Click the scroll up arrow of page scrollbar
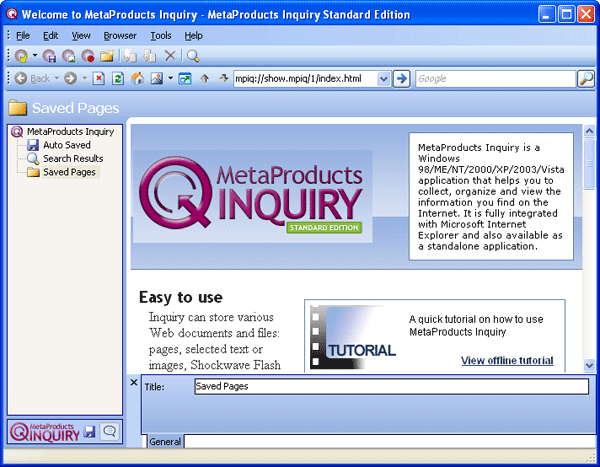The height and width of the screenshot is (467, 600). [589, 131]
